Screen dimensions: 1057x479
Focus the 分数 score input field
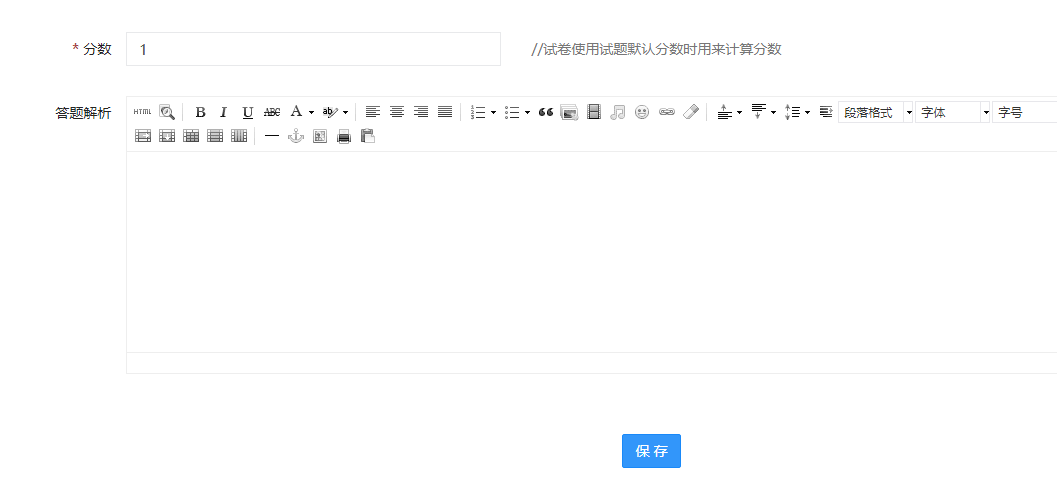[x=313, y=49]
